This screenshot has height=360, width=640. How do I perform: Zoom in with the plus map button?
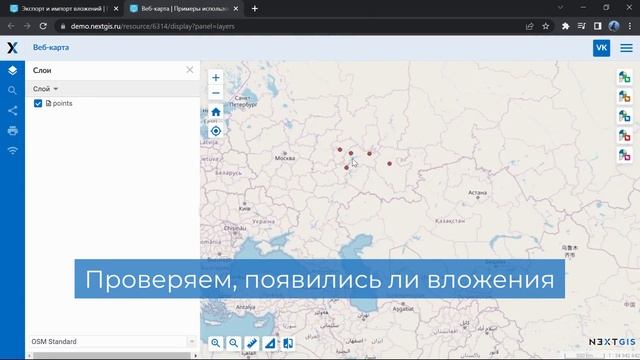[216, 78]
